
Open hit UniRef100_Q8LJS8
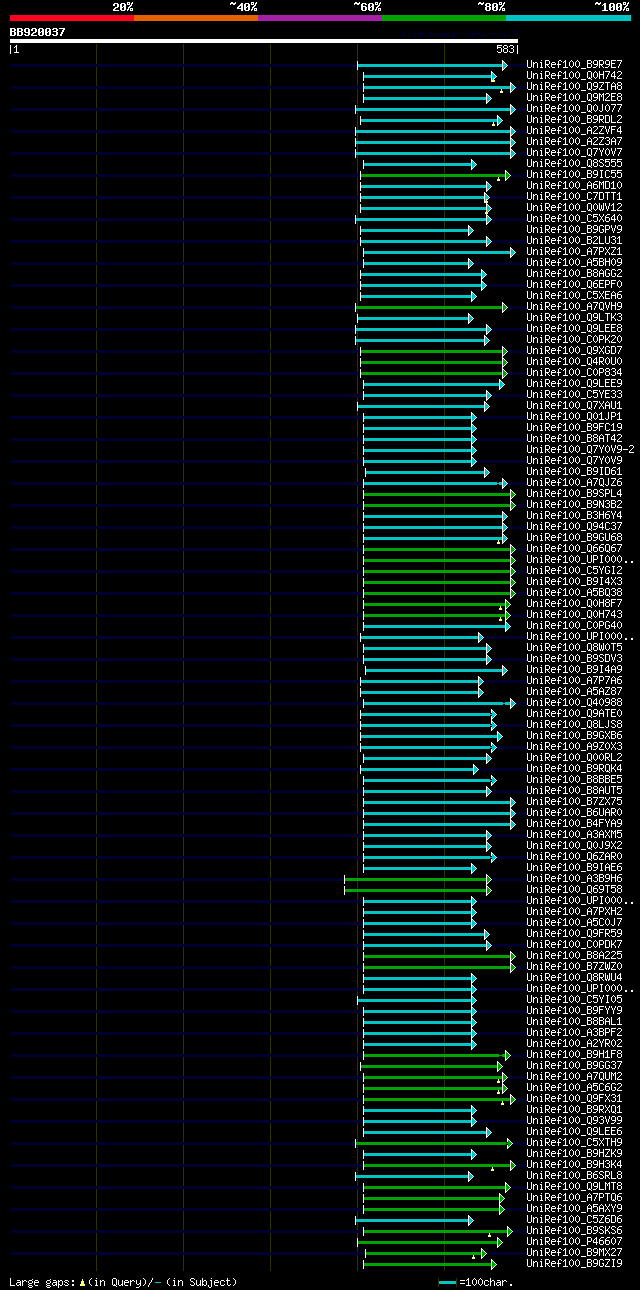click(x=574, y=724)
